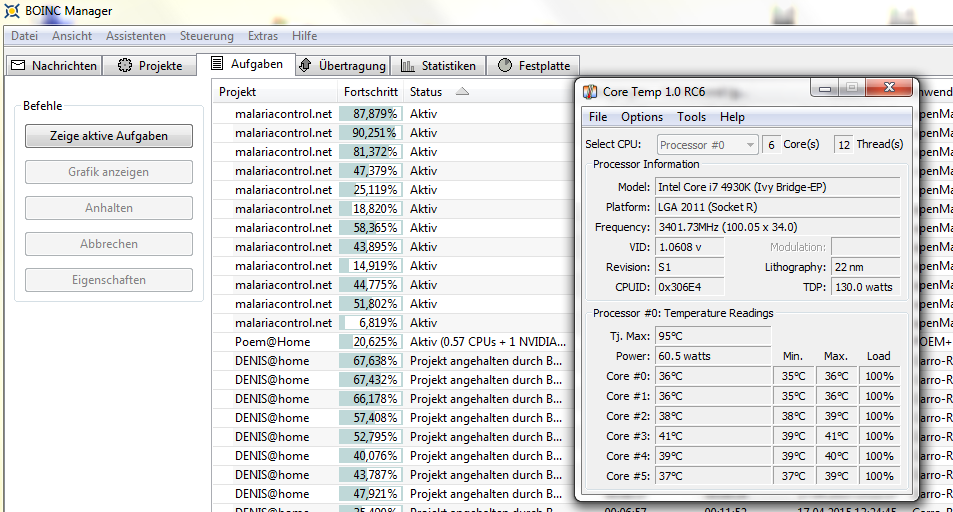Switch to the Nachrichten tab
Viewport: 953px width, 512px height.
[x=54, y=65]
